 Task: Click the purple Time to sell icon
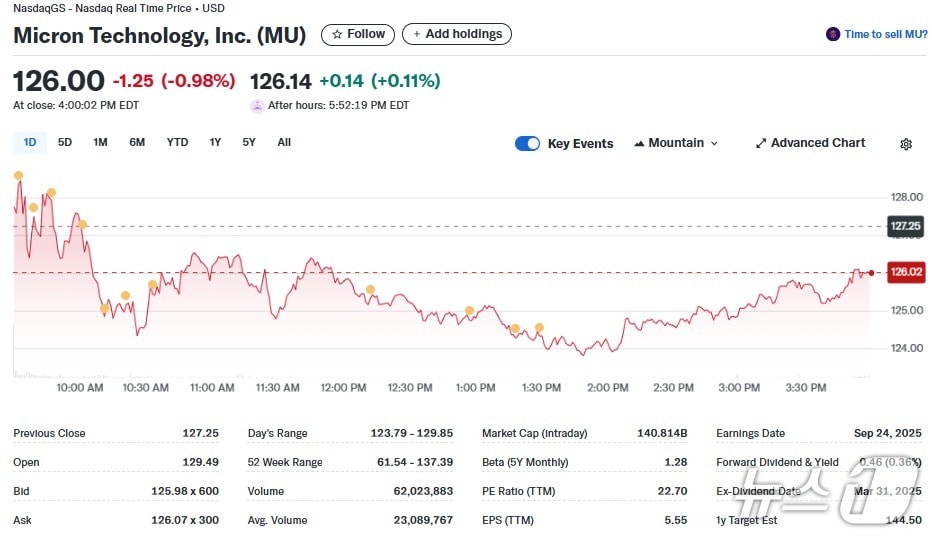pos(833,35)
